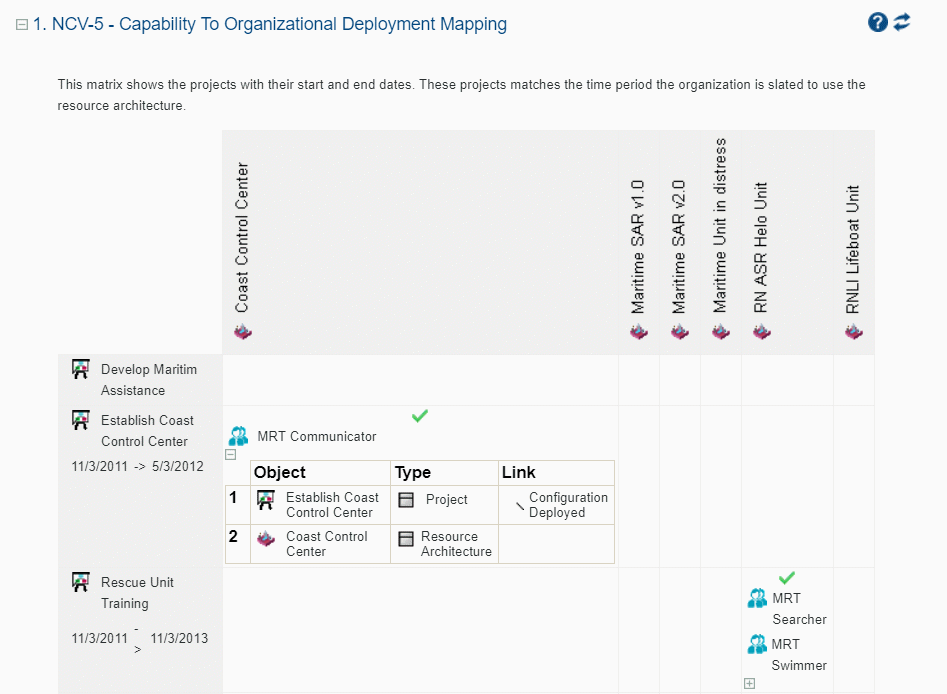Image resolution: width=947 pixels, height=694 pixels.
Task: Click the Object column header in table
Action: pos(280,472)
